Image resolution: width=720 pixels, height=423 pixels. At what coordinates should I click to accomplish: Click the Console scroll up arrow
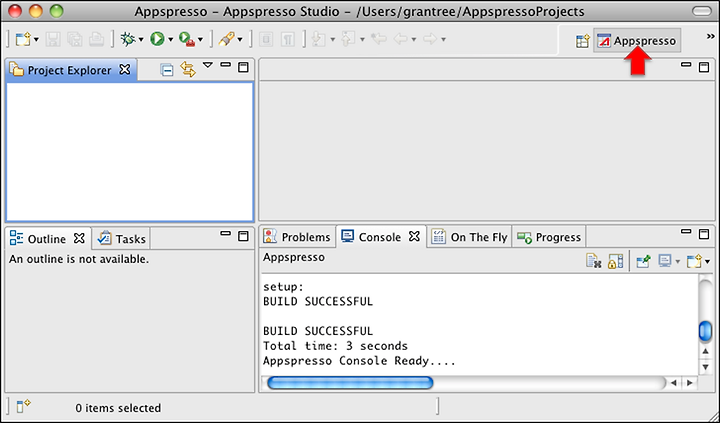(705, 352)
